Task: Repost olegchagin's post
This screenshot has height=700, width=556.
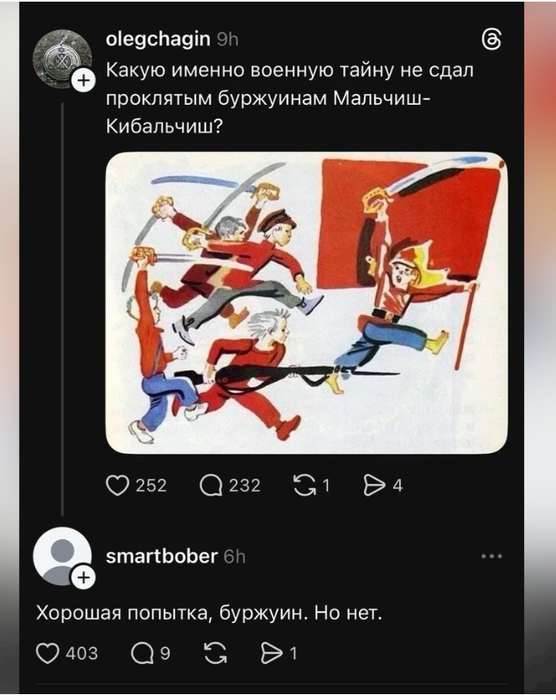Action: [304, 485]
